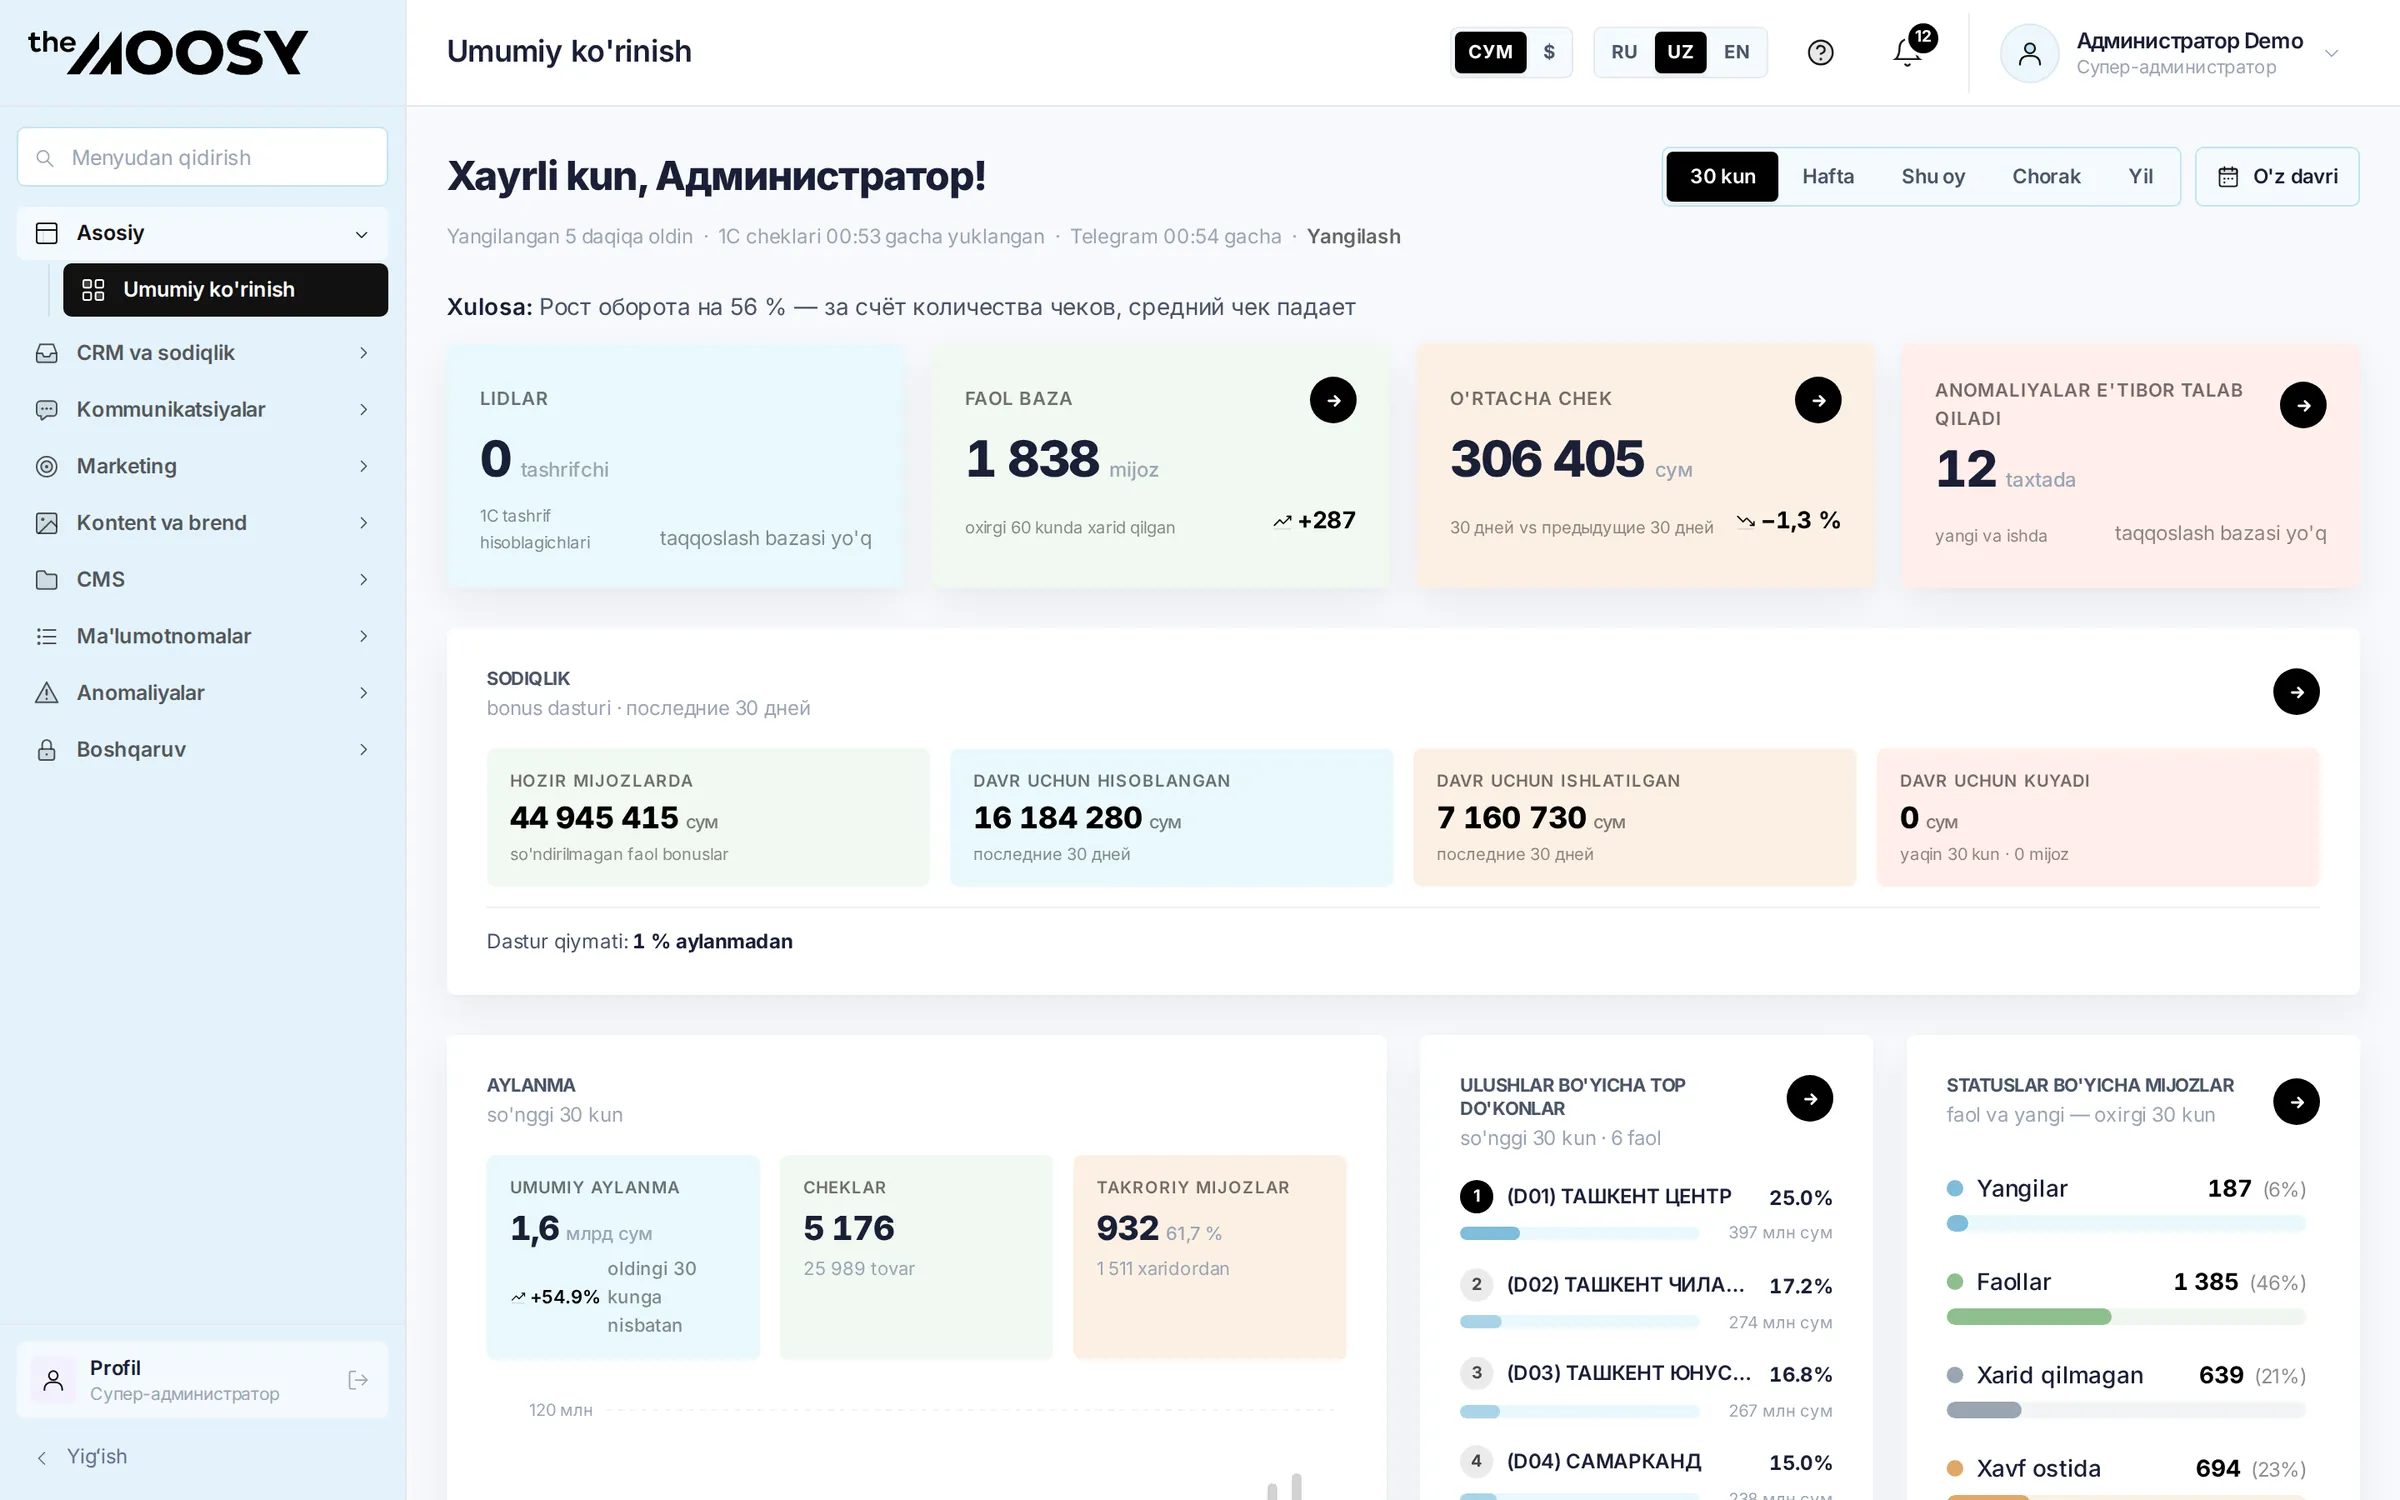Click the Boshqaruv lock icon
The image size is (2400, 1500).
click(47, 750)
